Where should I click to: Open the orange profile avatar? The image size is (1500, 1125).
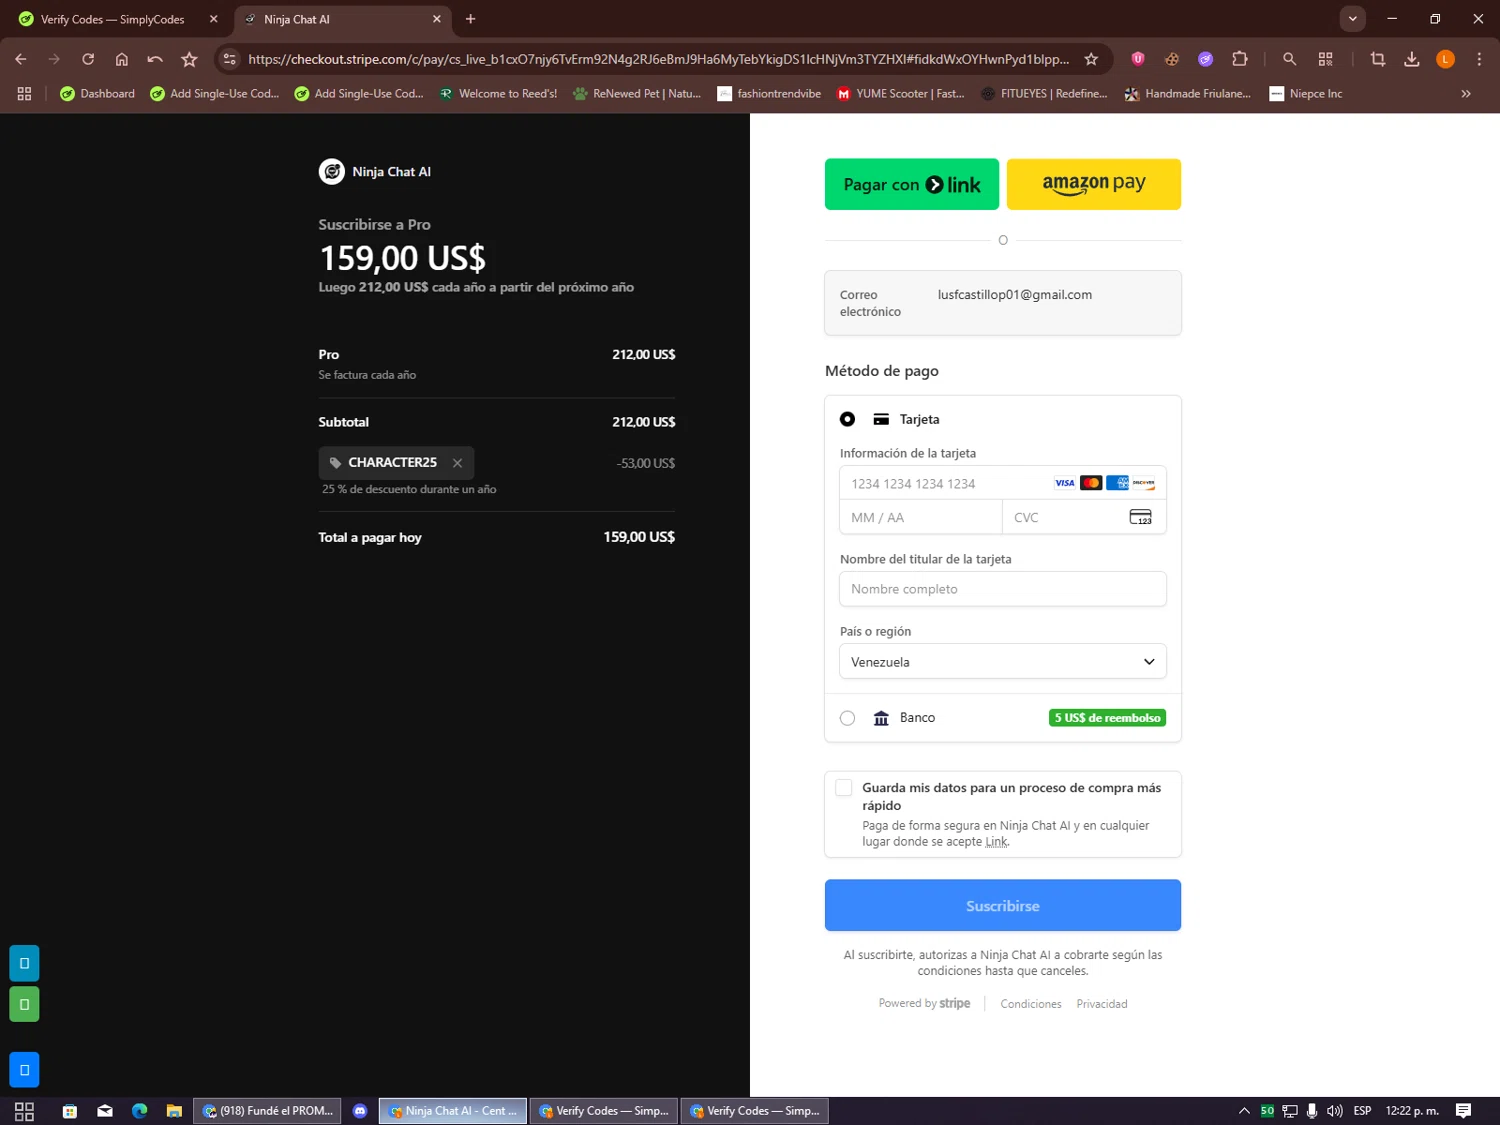[1445, 59]
